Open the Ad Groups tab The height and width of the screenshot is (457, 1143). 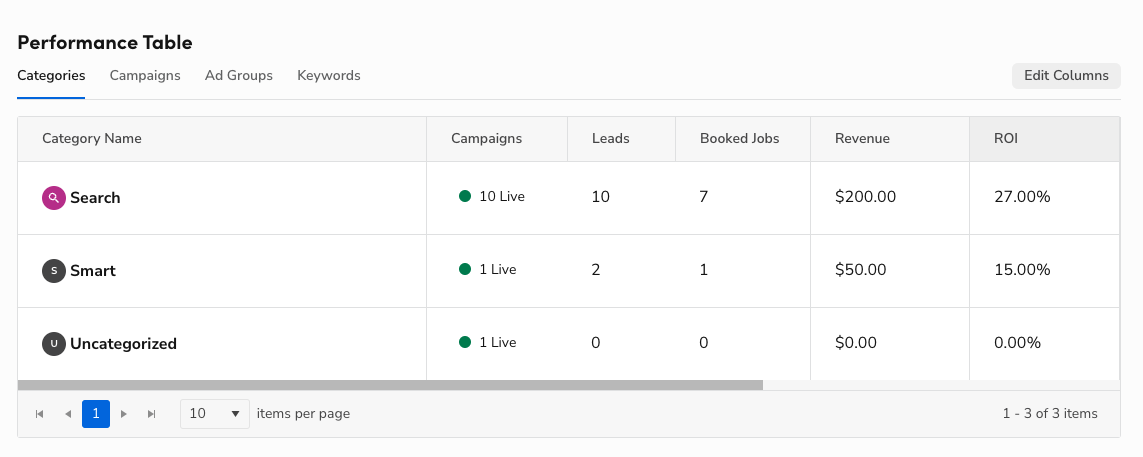coord(239,76)
